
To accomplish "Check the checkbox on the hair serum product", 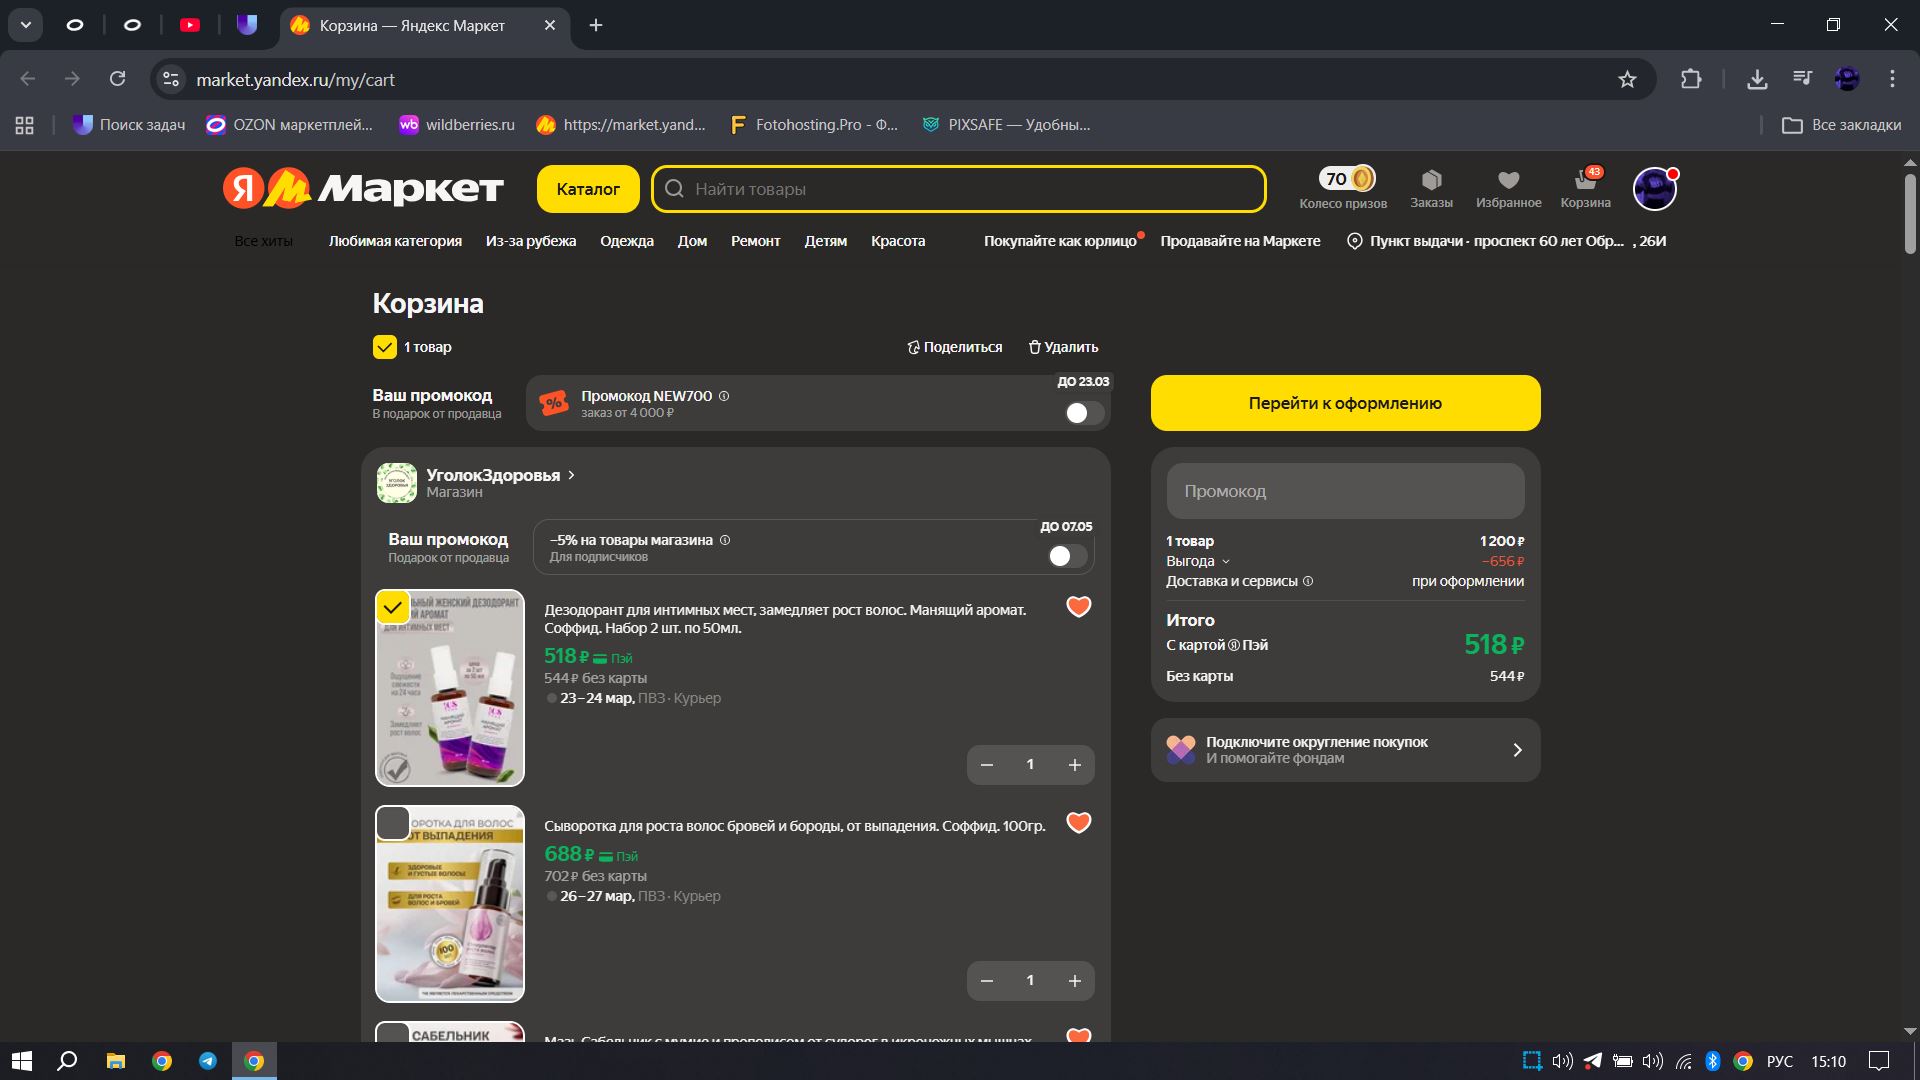I will (392, 823).
